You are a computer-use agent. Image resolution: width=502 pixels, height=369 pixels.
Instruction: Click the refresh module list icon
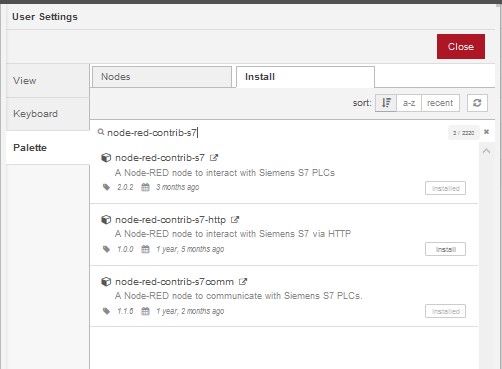click(477, 103)
